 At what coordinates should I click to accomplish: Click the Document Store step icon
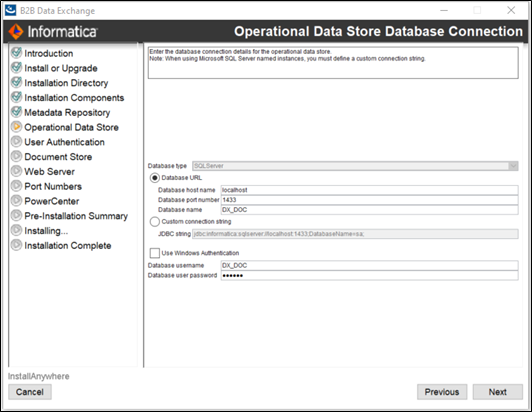click(x=16, y=156)
